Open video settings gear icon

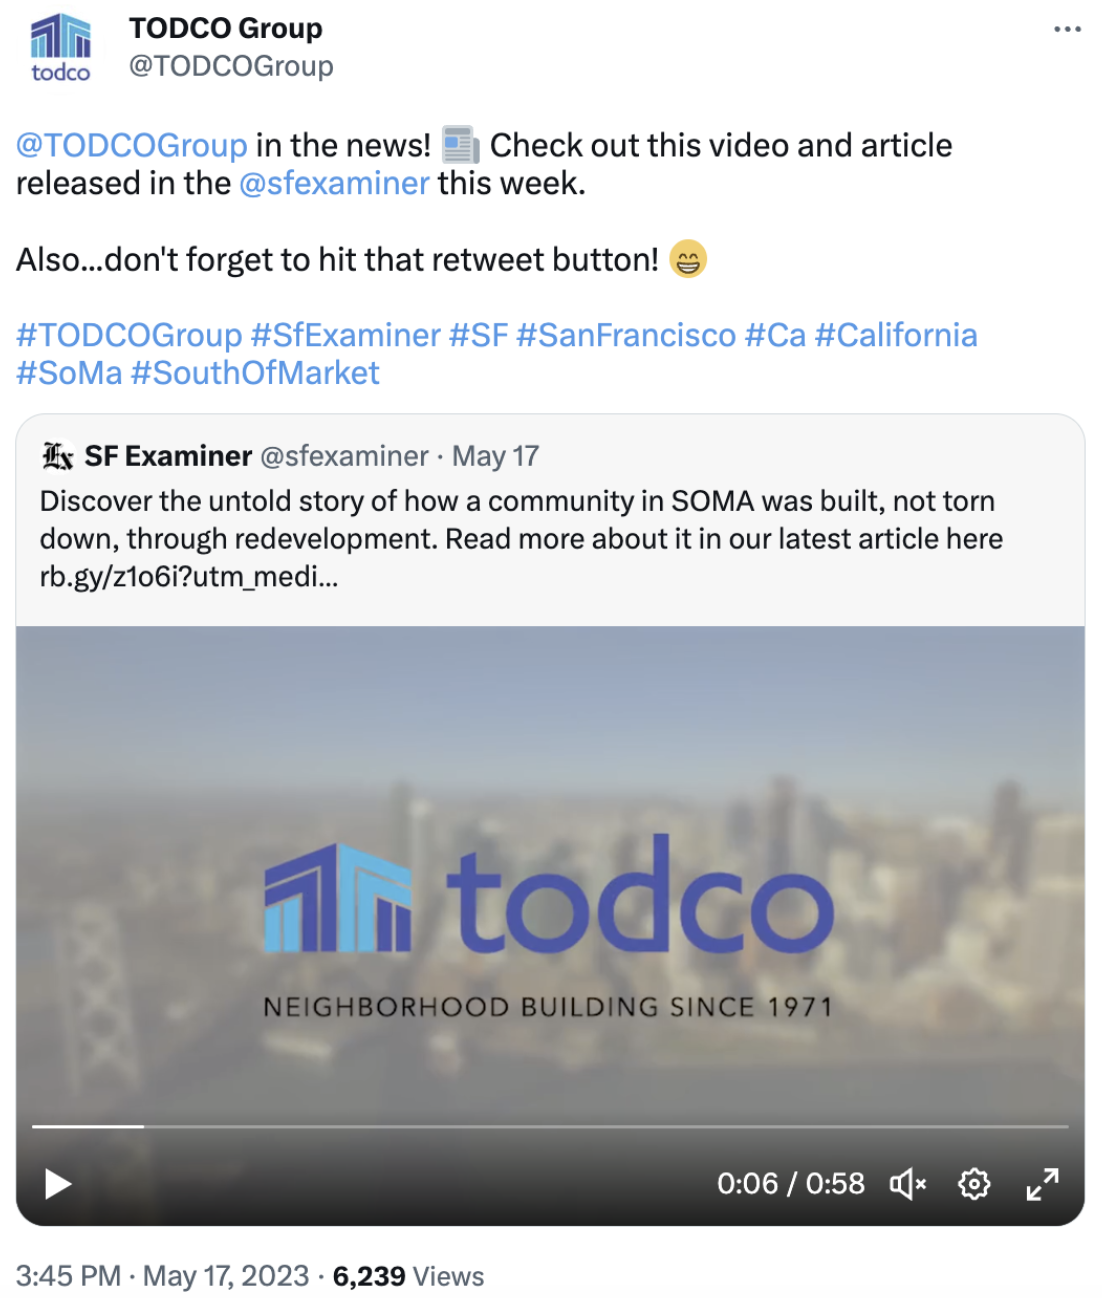[x=974, y=1184]
